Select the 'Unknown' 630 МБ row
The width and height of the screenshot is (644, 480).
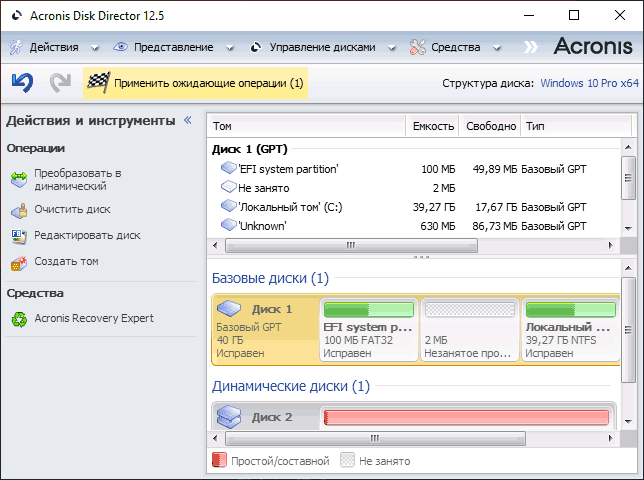click(415, 226)
